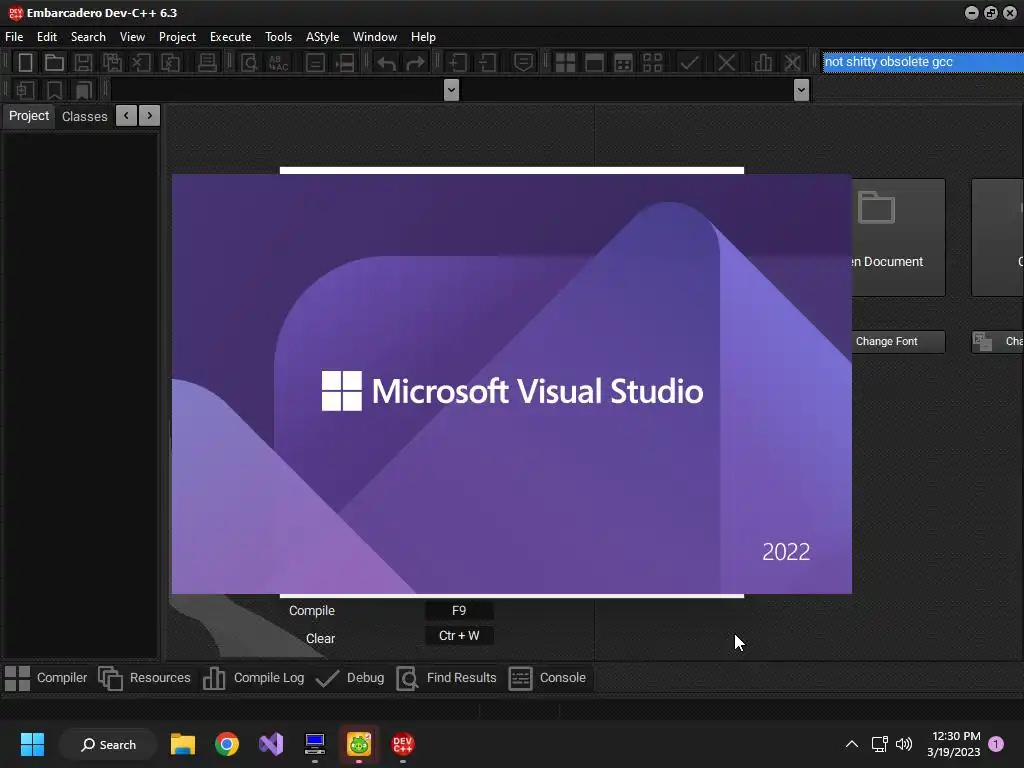Open File Explorer from taskbar

point(183,744)
